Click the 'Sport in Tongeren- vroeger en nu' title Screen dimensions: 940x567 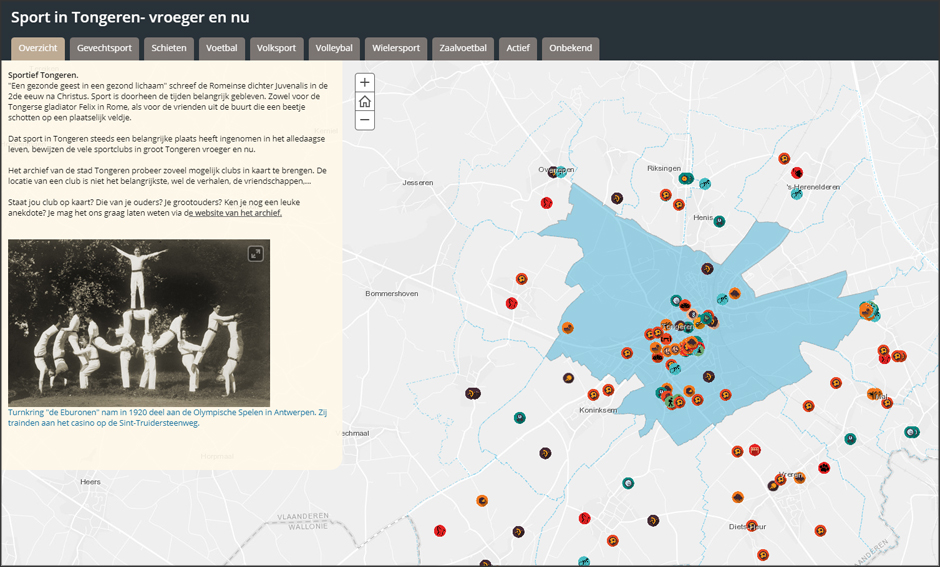tap(130, 17)
